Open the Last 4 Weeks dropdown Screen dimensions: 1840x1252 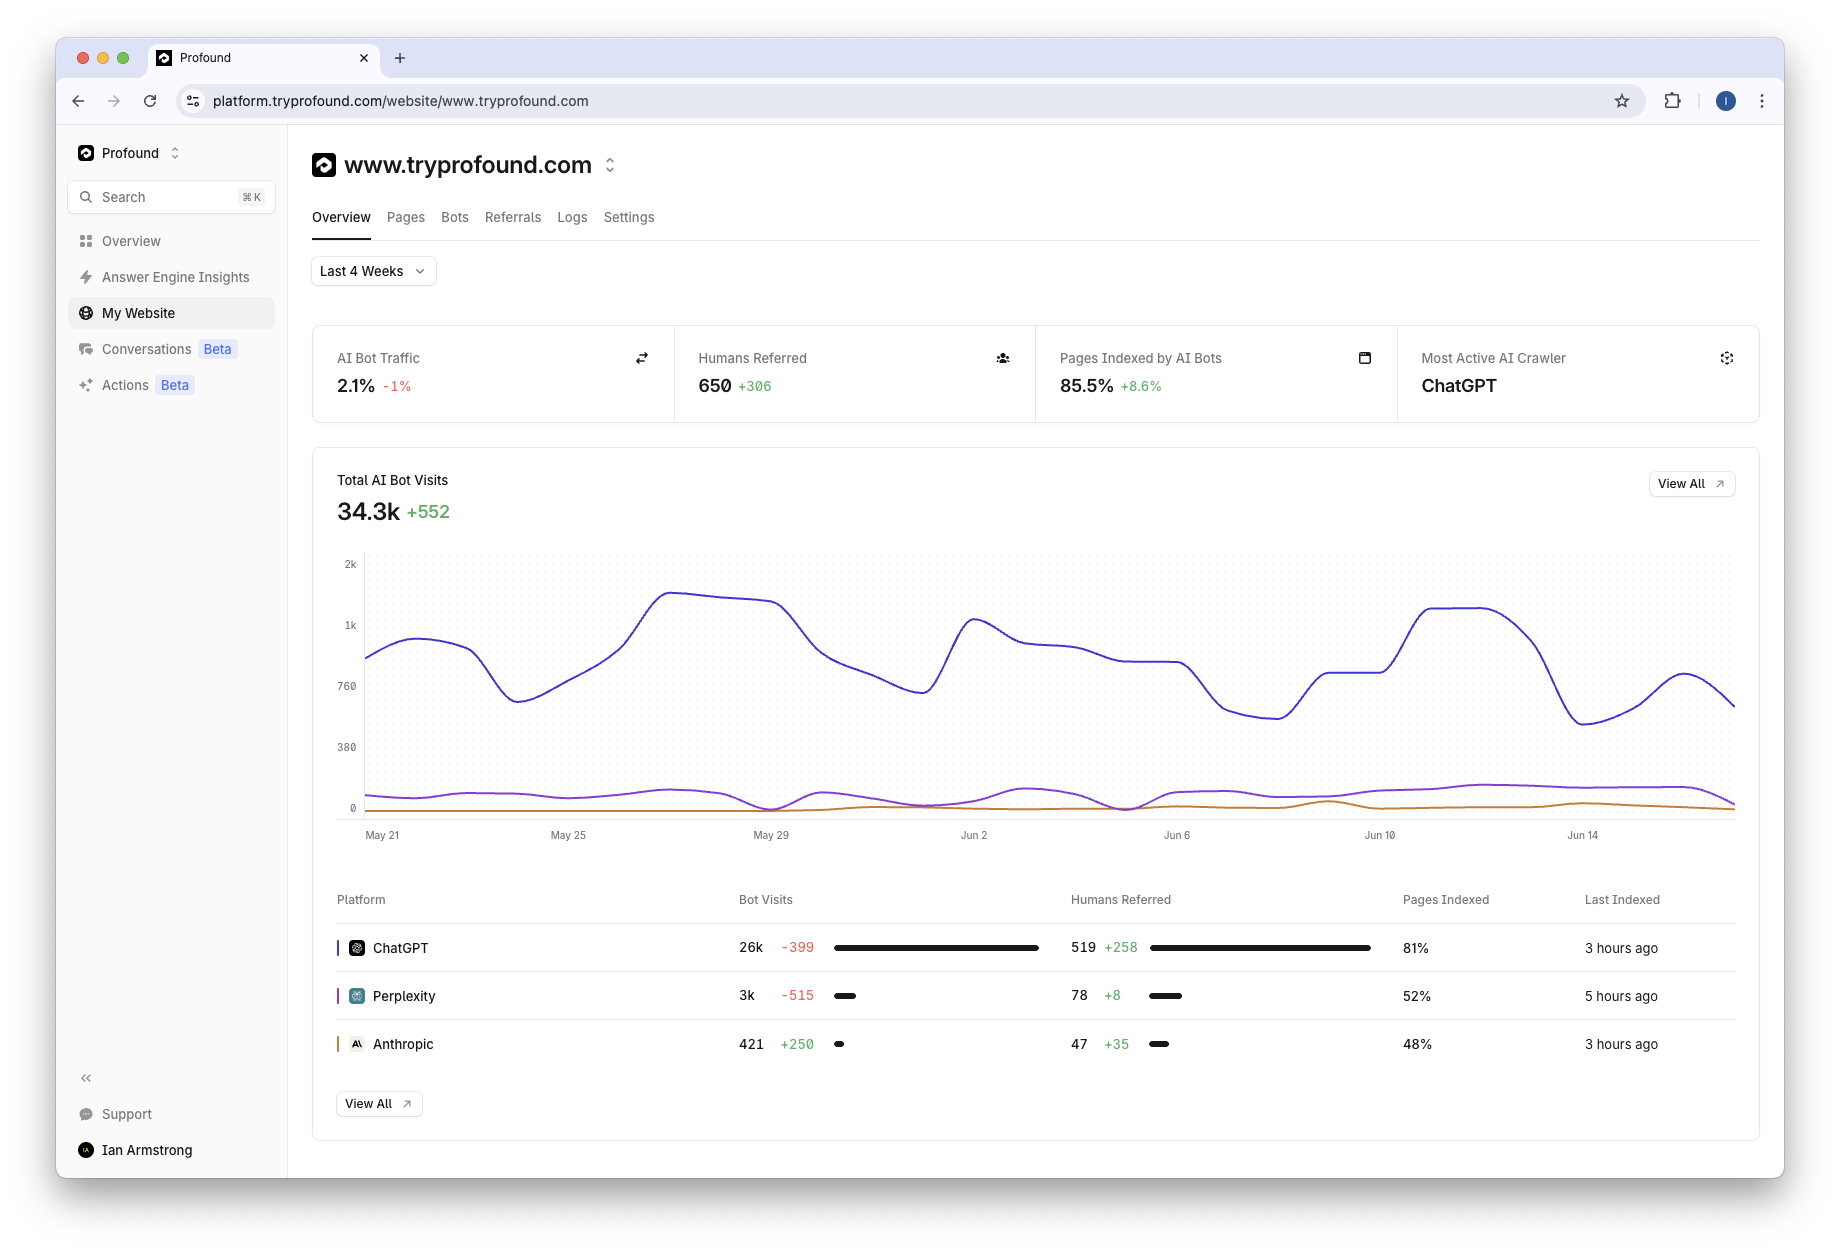[374, 271]
